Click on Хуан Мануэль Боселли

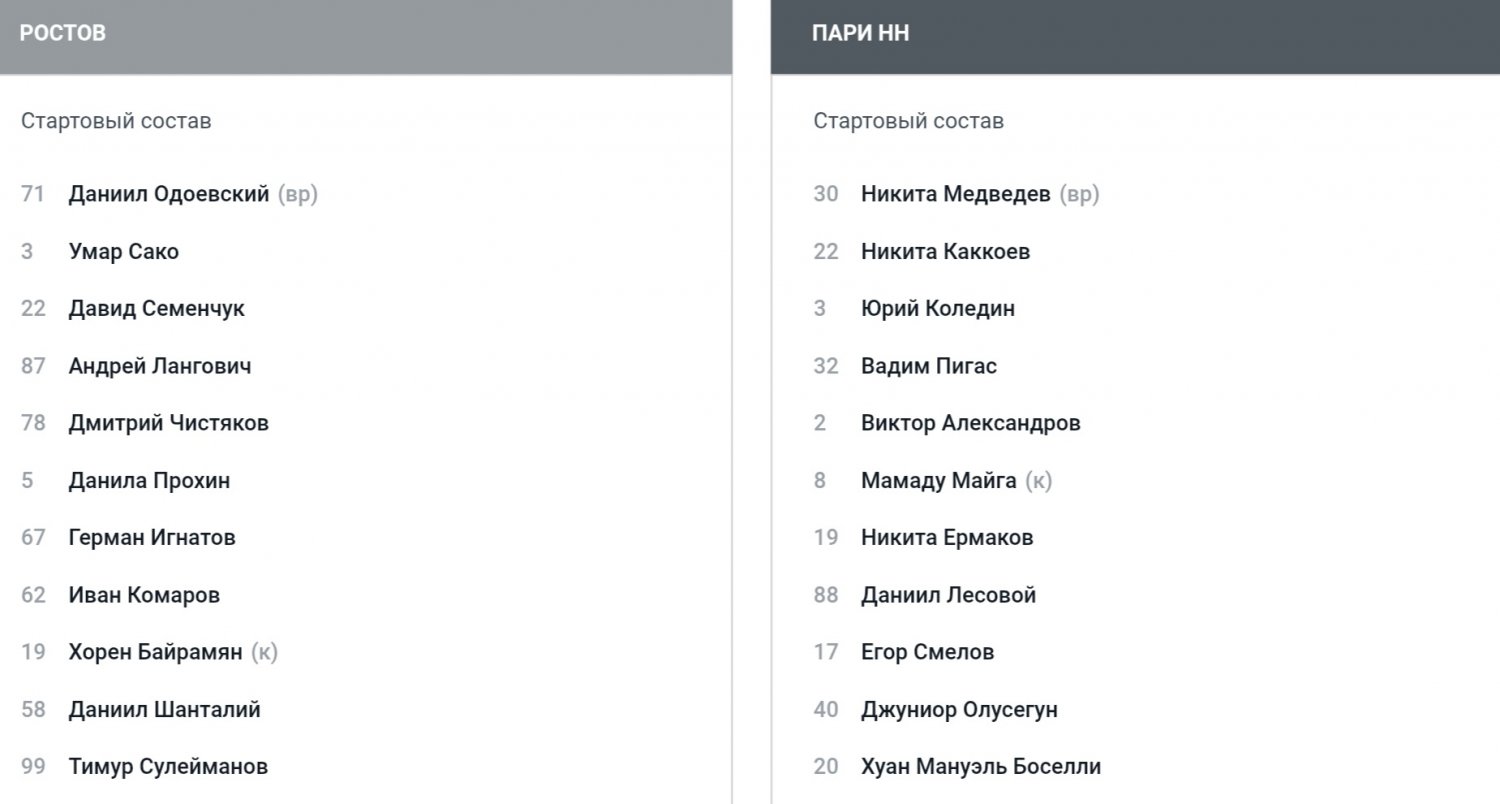click(x=980, y=767)
